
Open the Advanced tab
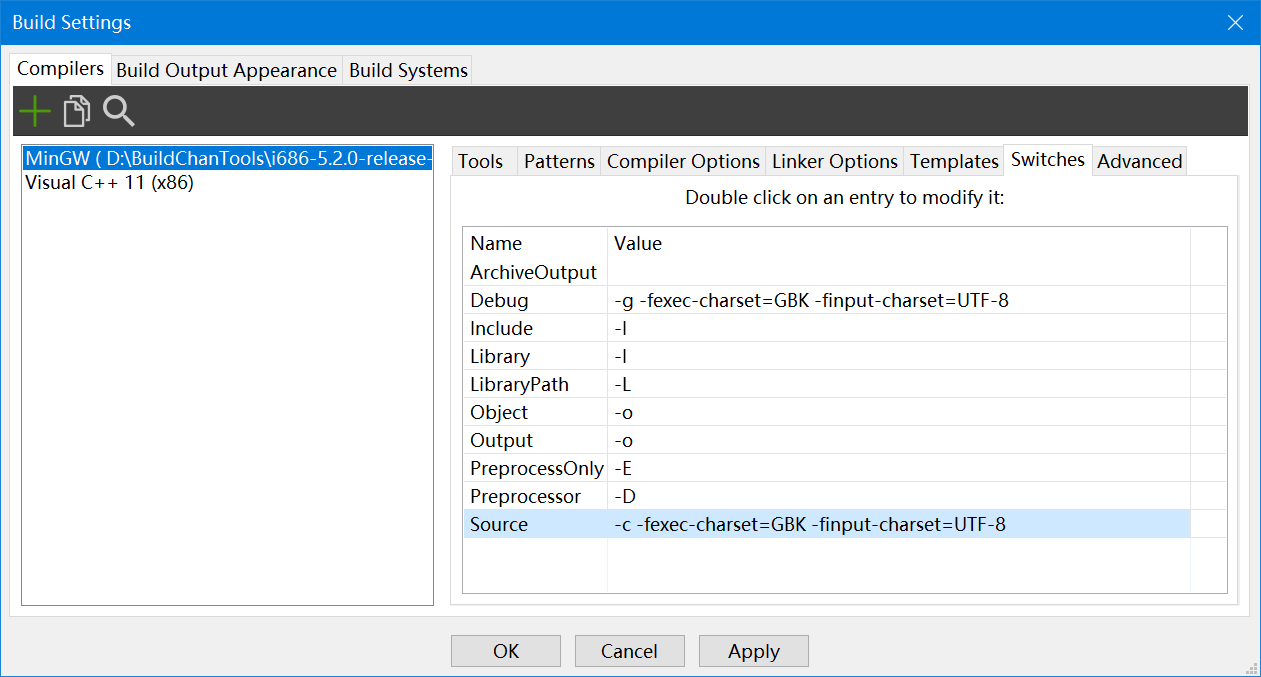click(1140, 161)
